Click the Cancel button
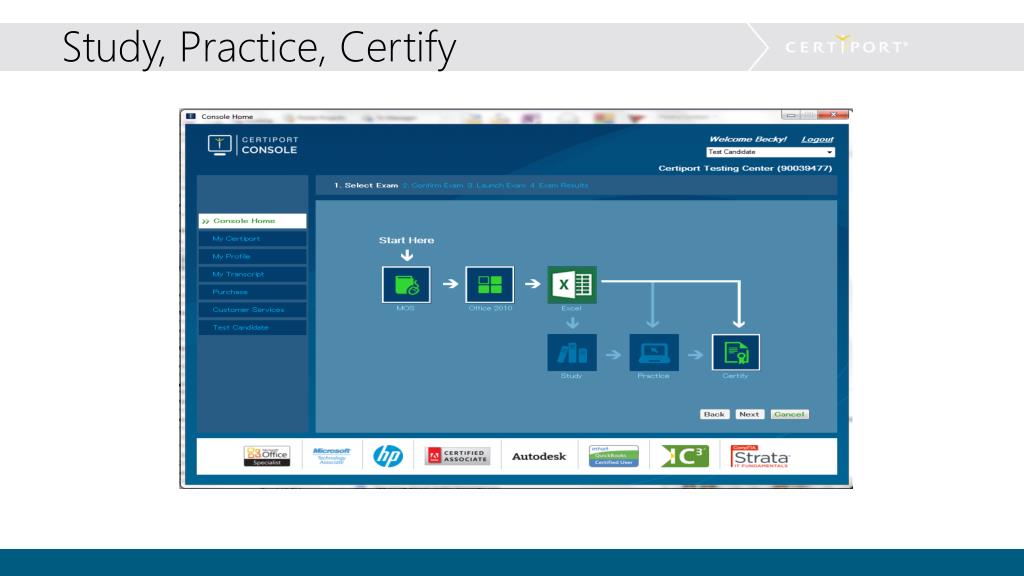 tap(790, 414)
